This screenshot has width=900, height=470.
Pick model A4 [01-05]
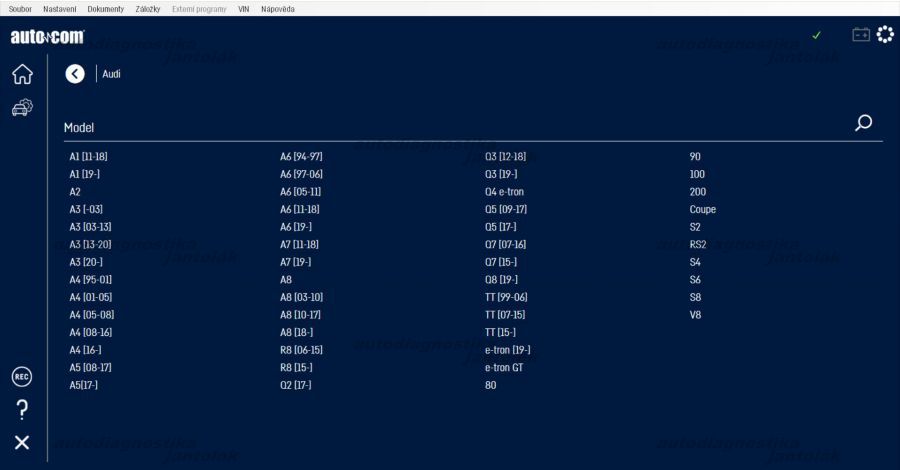pos(91,297)
